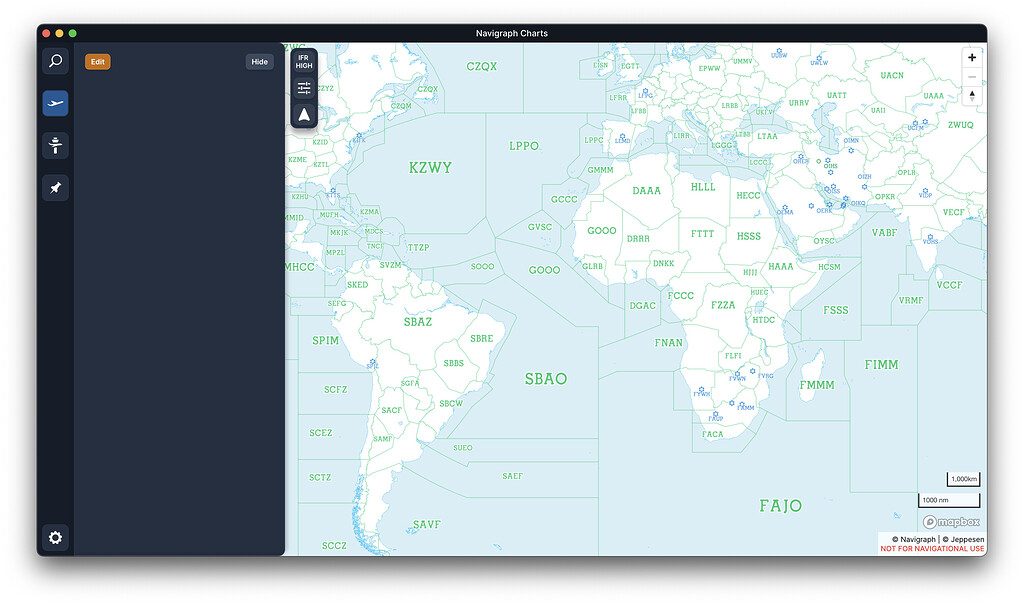Image resolution: width=1024 pixels, height=605 pixels.
Task: Select the pinboard pushpin tool
Action: coord(55,187)
